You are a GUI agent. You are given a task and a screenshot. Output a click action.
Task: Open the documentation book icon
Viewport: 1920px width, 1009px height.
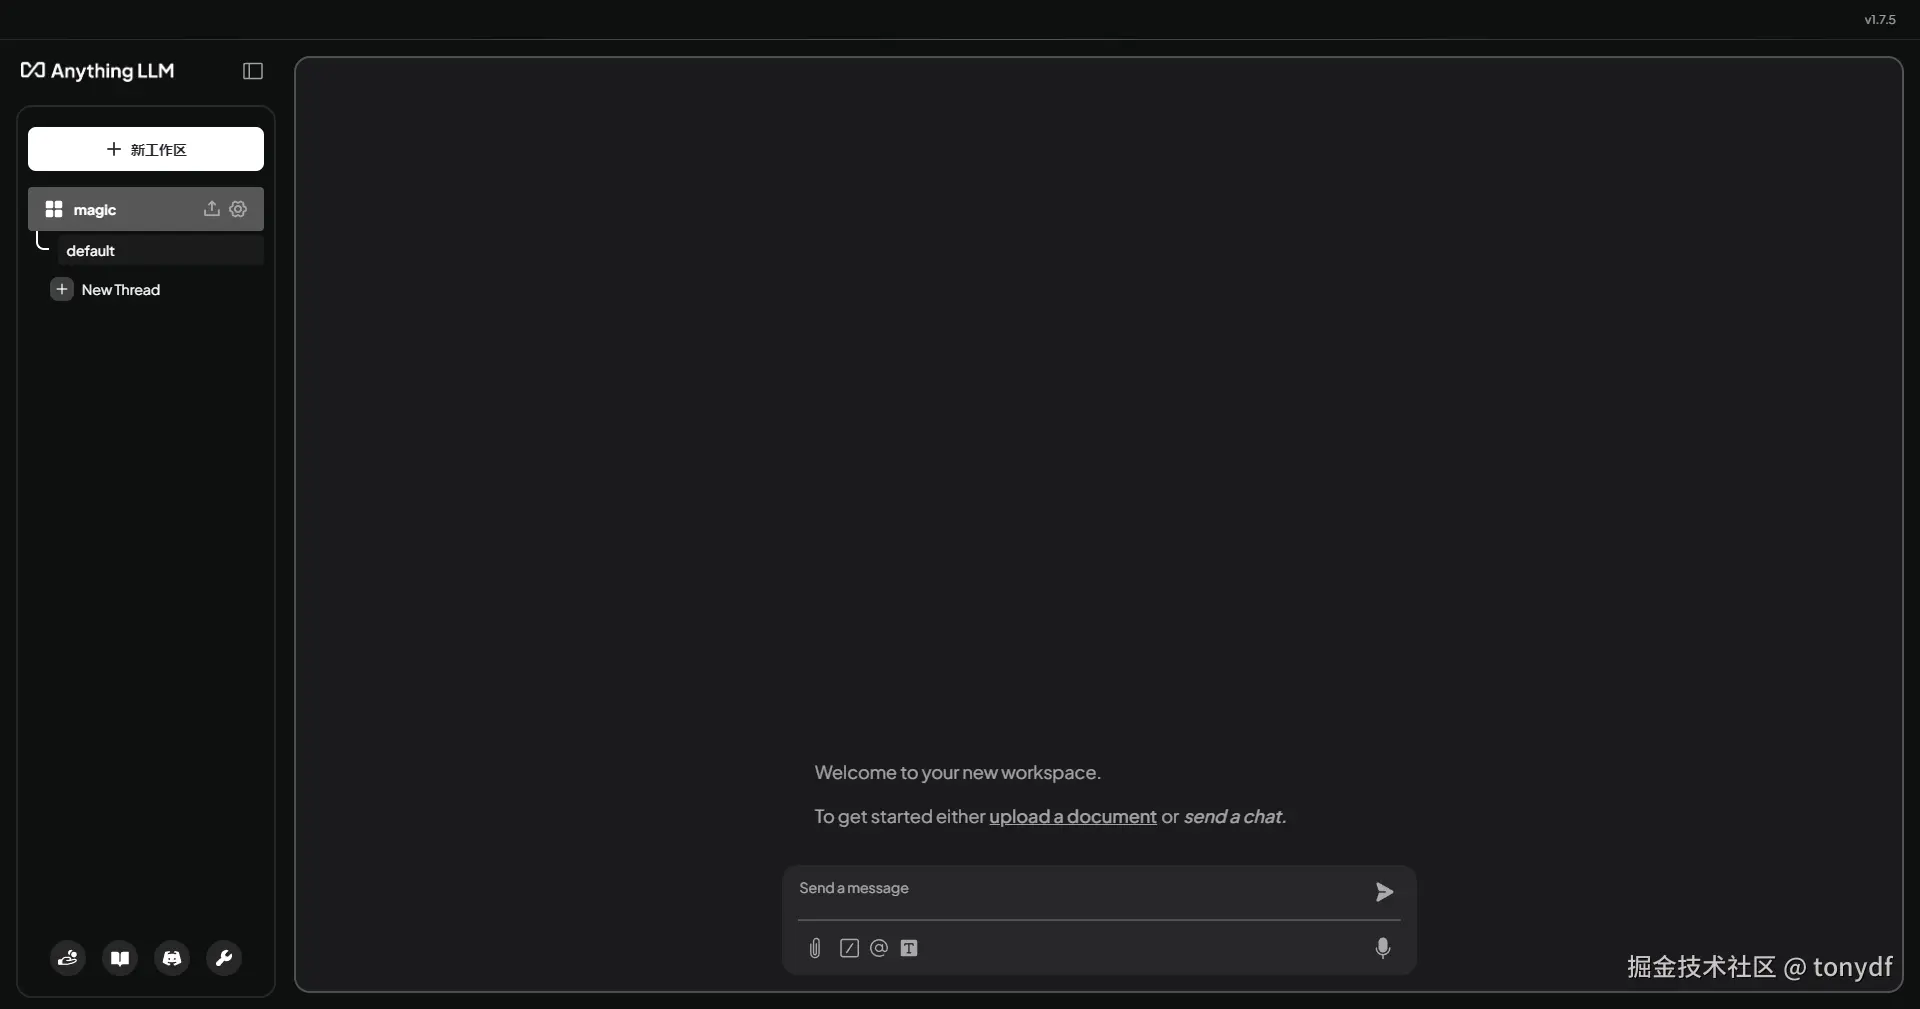click(120, 958)
